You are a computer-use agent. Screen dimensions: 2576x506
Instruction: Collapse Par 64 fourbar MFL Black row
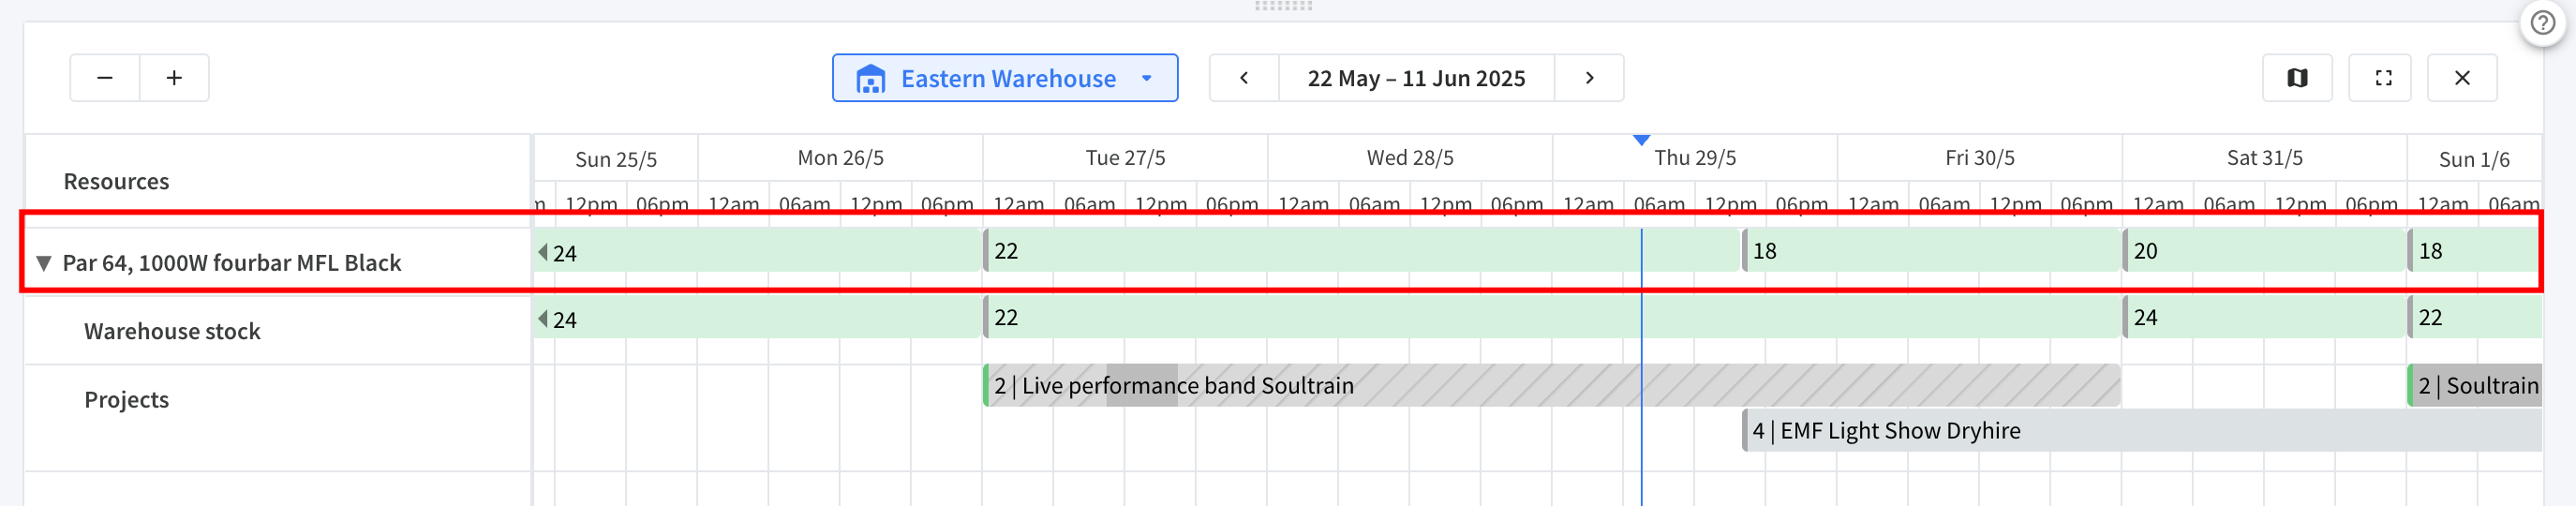(43, 263)
